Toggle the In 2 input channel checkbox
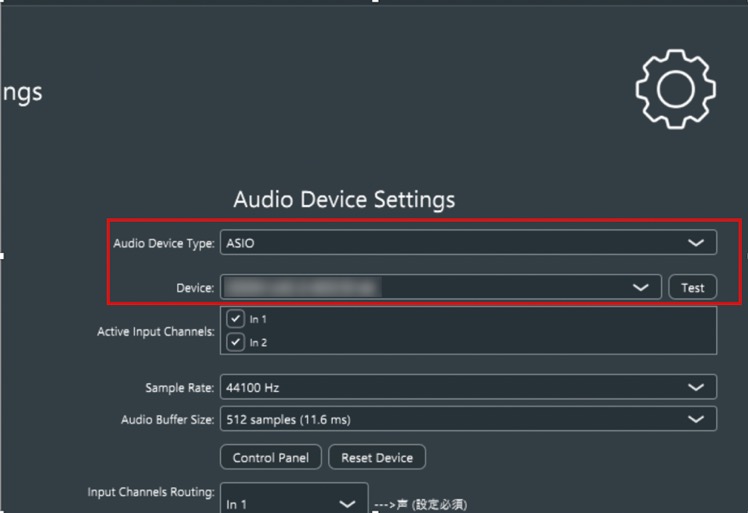The width and height of the screenshot is (748, 513). point(236,342)
